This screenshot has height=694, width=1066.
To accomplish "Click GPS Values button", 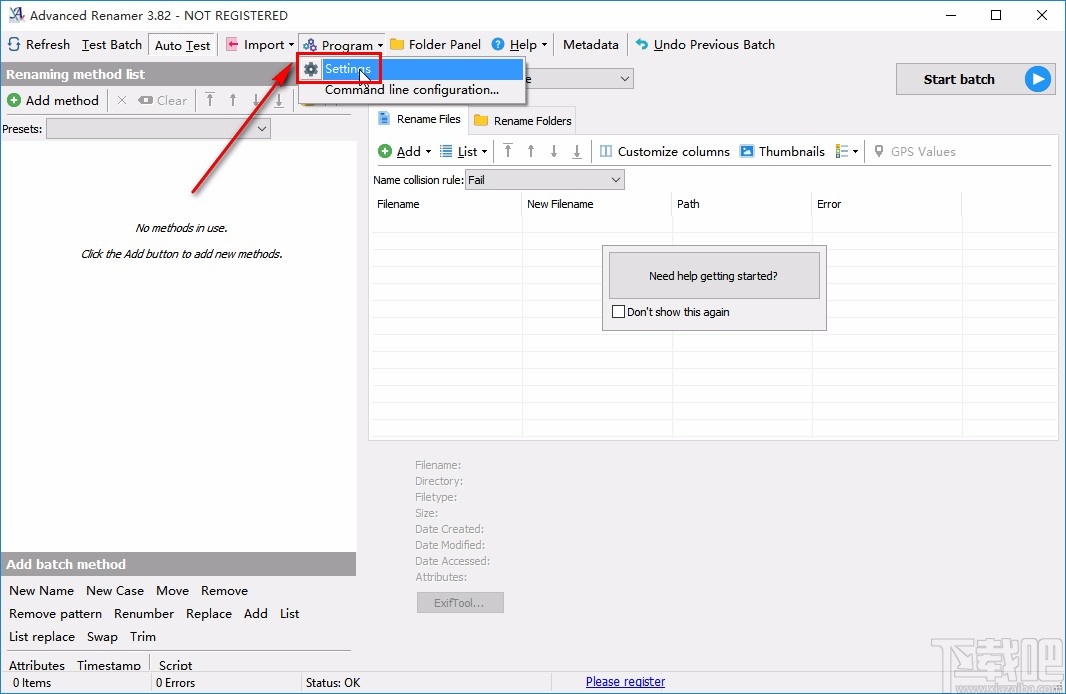I will click(914, 152).
